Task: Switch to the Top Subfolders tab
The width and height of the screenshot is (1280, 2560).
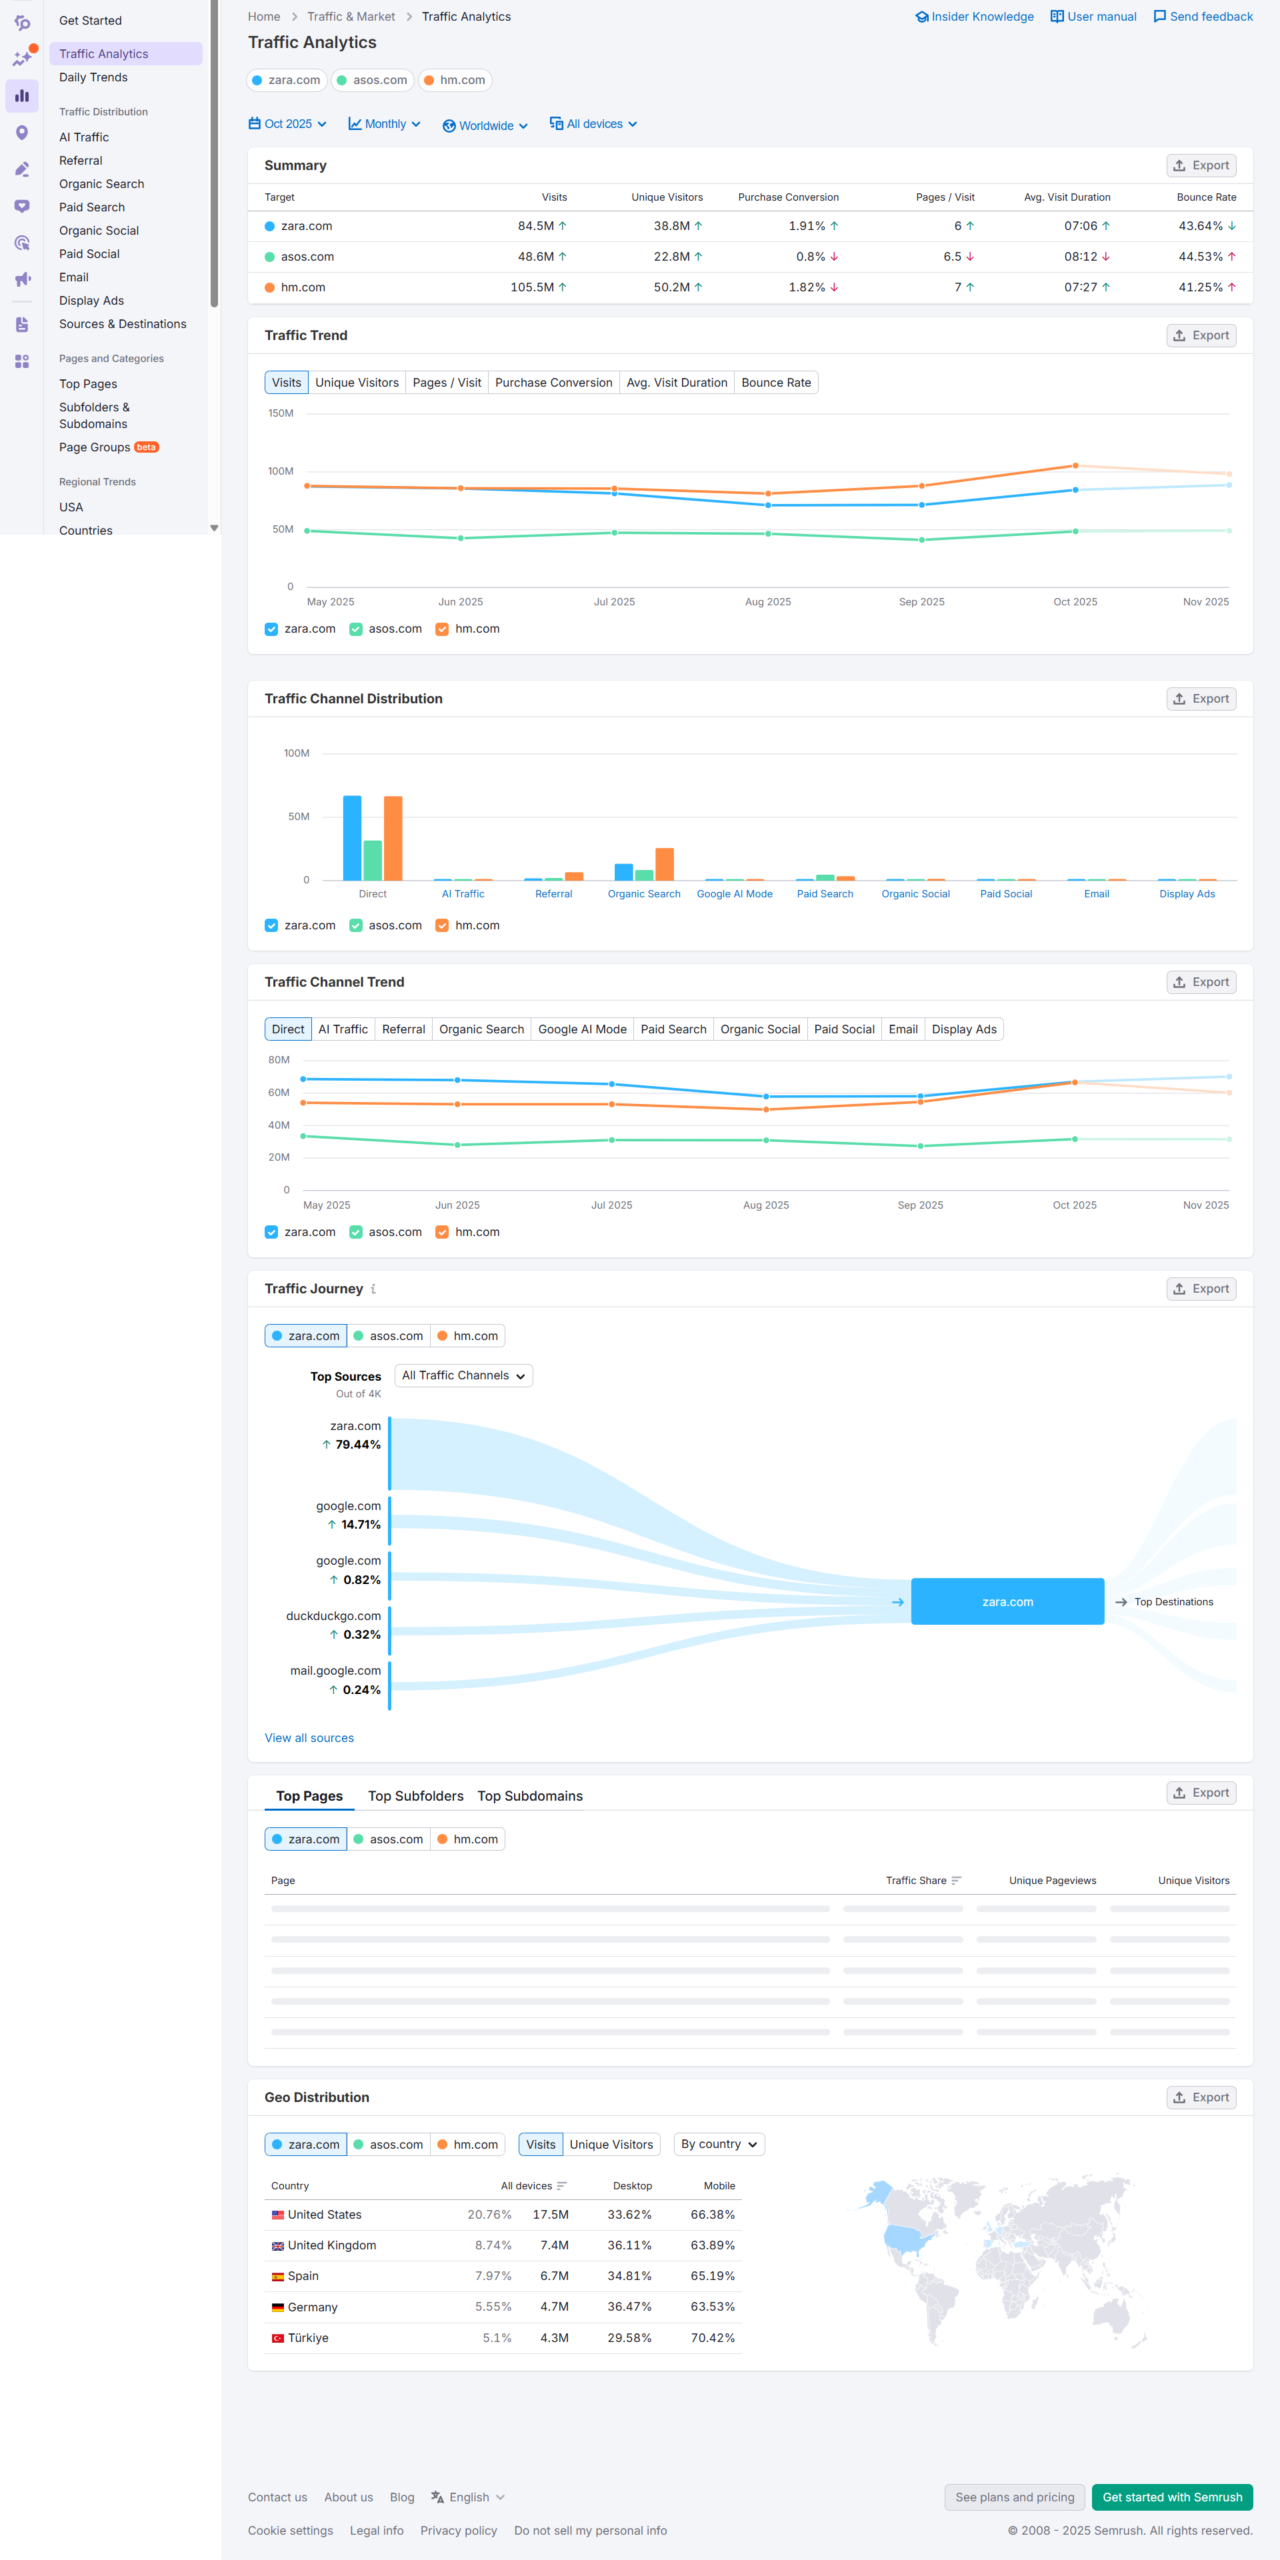Action: 416,1796
